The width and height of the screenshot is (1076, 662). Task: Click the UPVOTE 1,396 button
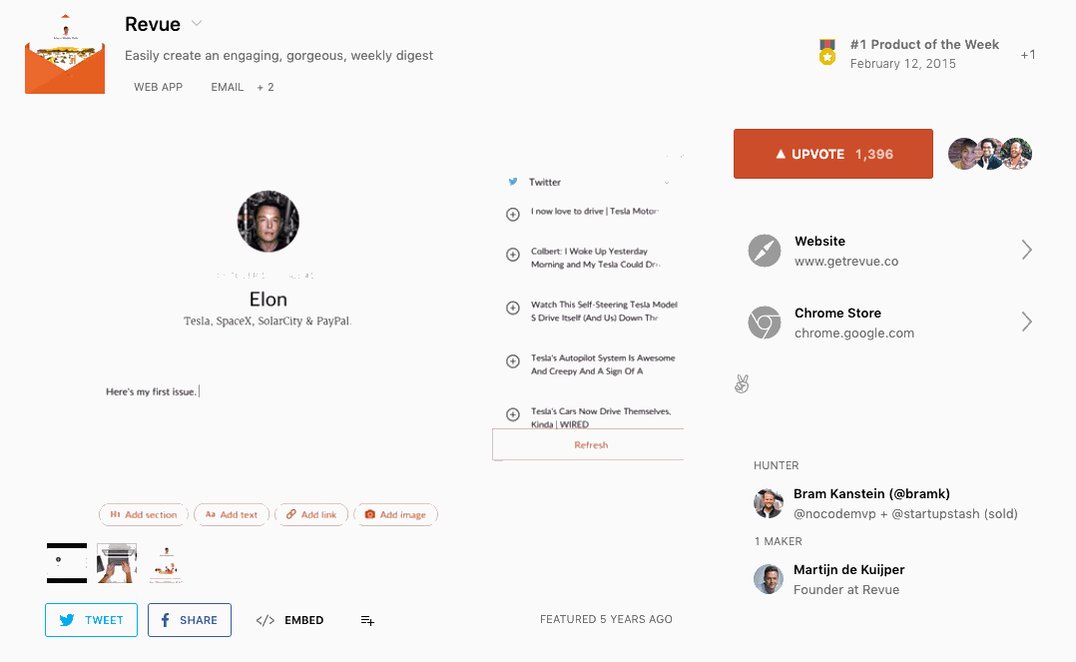coord(833,154)
